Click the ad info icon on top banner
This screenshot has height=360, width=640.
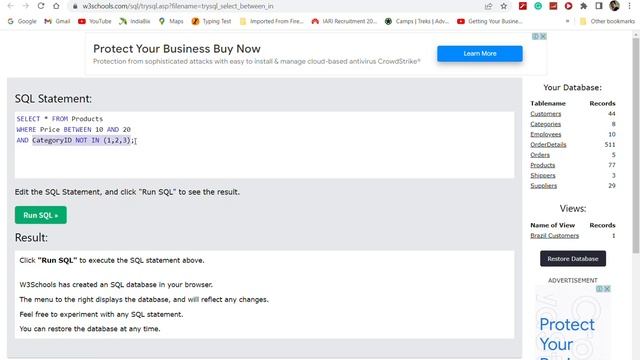[x=536, y=36]
